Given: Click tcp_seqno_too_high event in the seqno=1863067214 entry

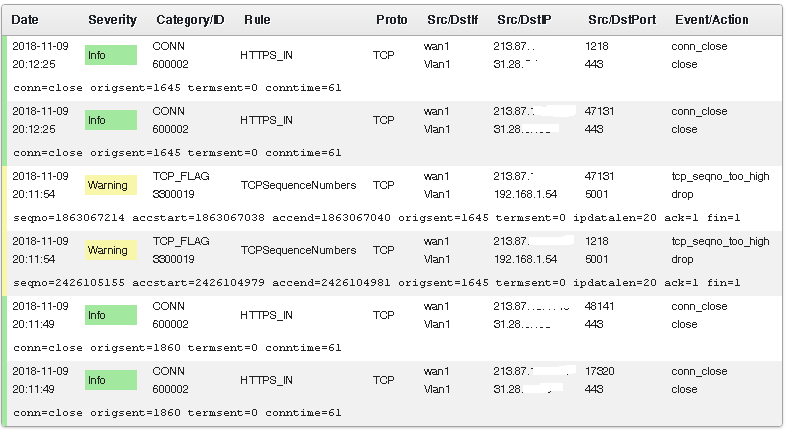Looking at the screenshot, I should 720,177.
